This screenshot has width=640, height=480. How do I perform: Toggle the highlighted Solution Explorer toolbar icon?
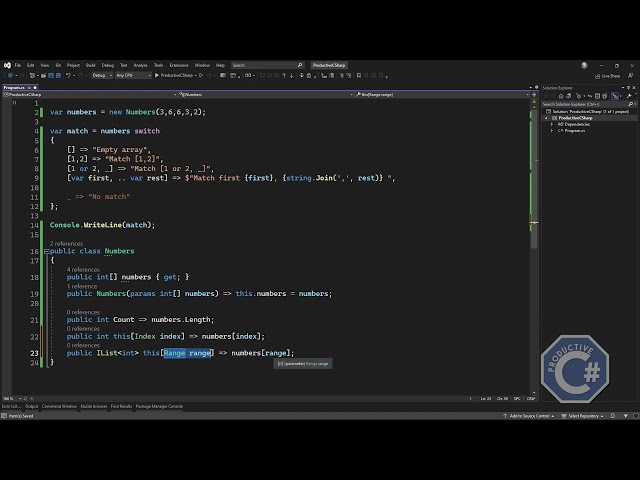[x=615, y=96]
